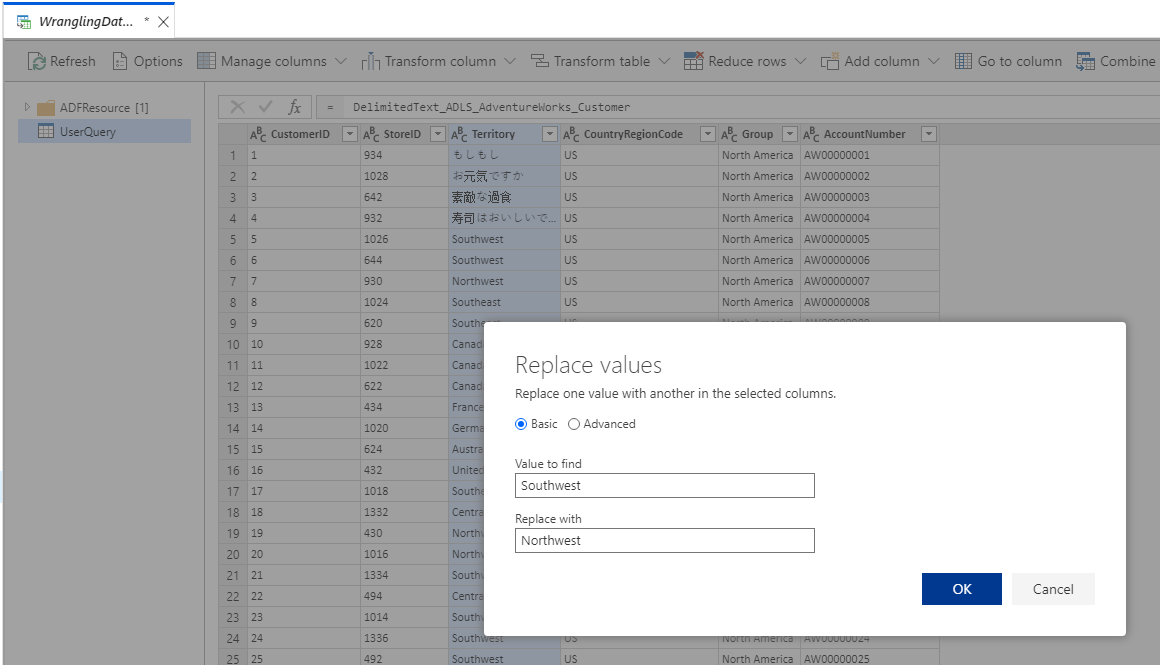Screen dimensions: 1160x665
Task: Click the StoreID column type icon
Action: point(371,134)
